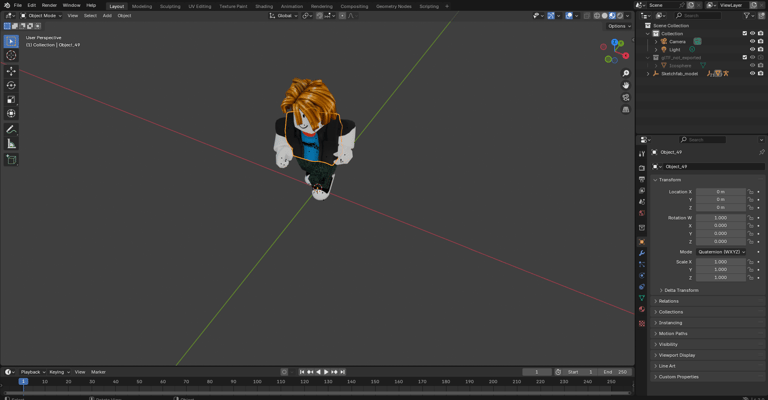The image size is (768, 400).
Task: Jump to the timeline end frame
Action: pos(343,372)
